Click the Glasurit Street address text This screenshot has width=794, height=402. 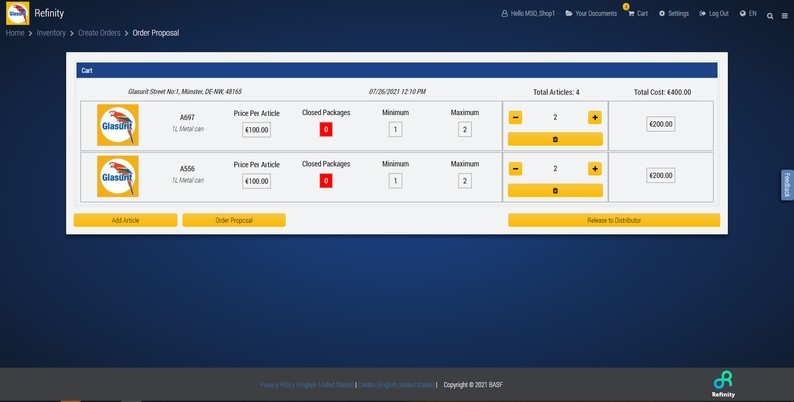[x=185, y=92]
